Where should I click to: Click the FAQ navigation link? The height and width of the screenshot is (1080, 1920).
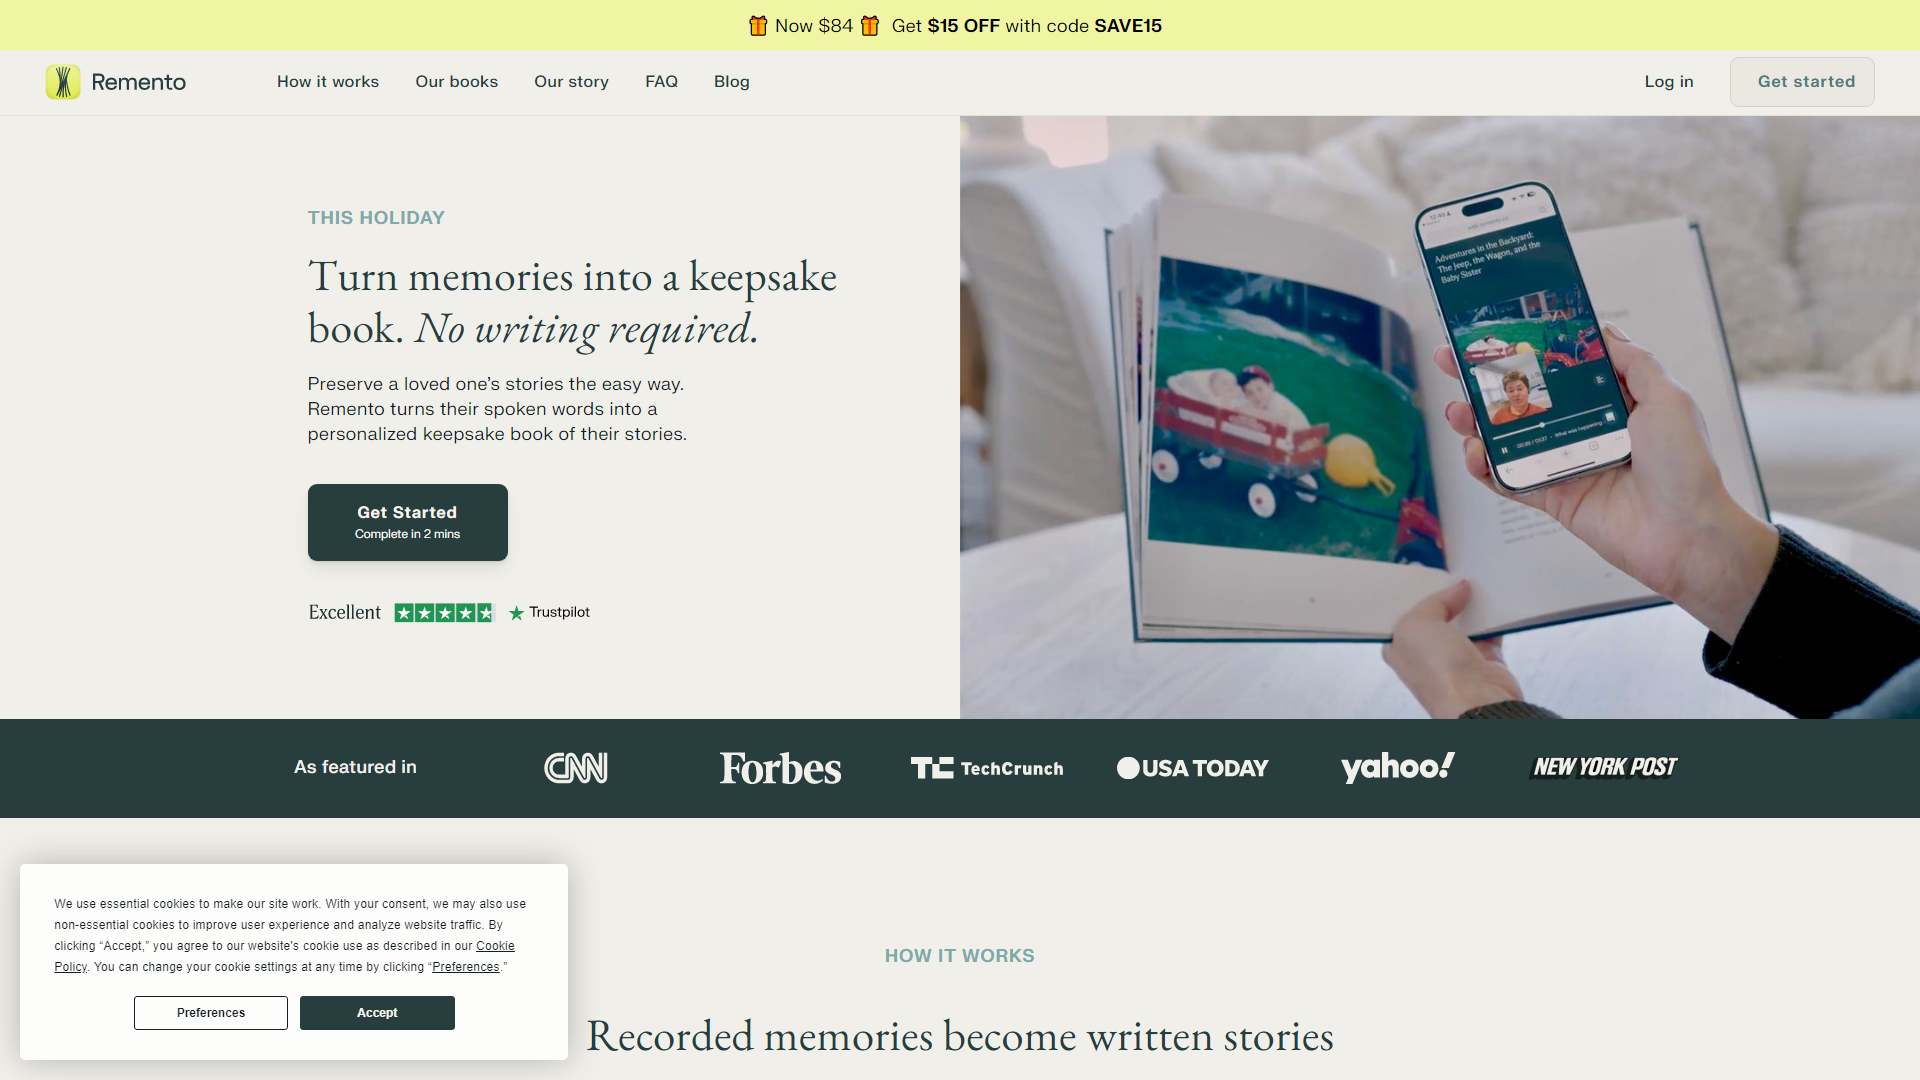[661, 82]
